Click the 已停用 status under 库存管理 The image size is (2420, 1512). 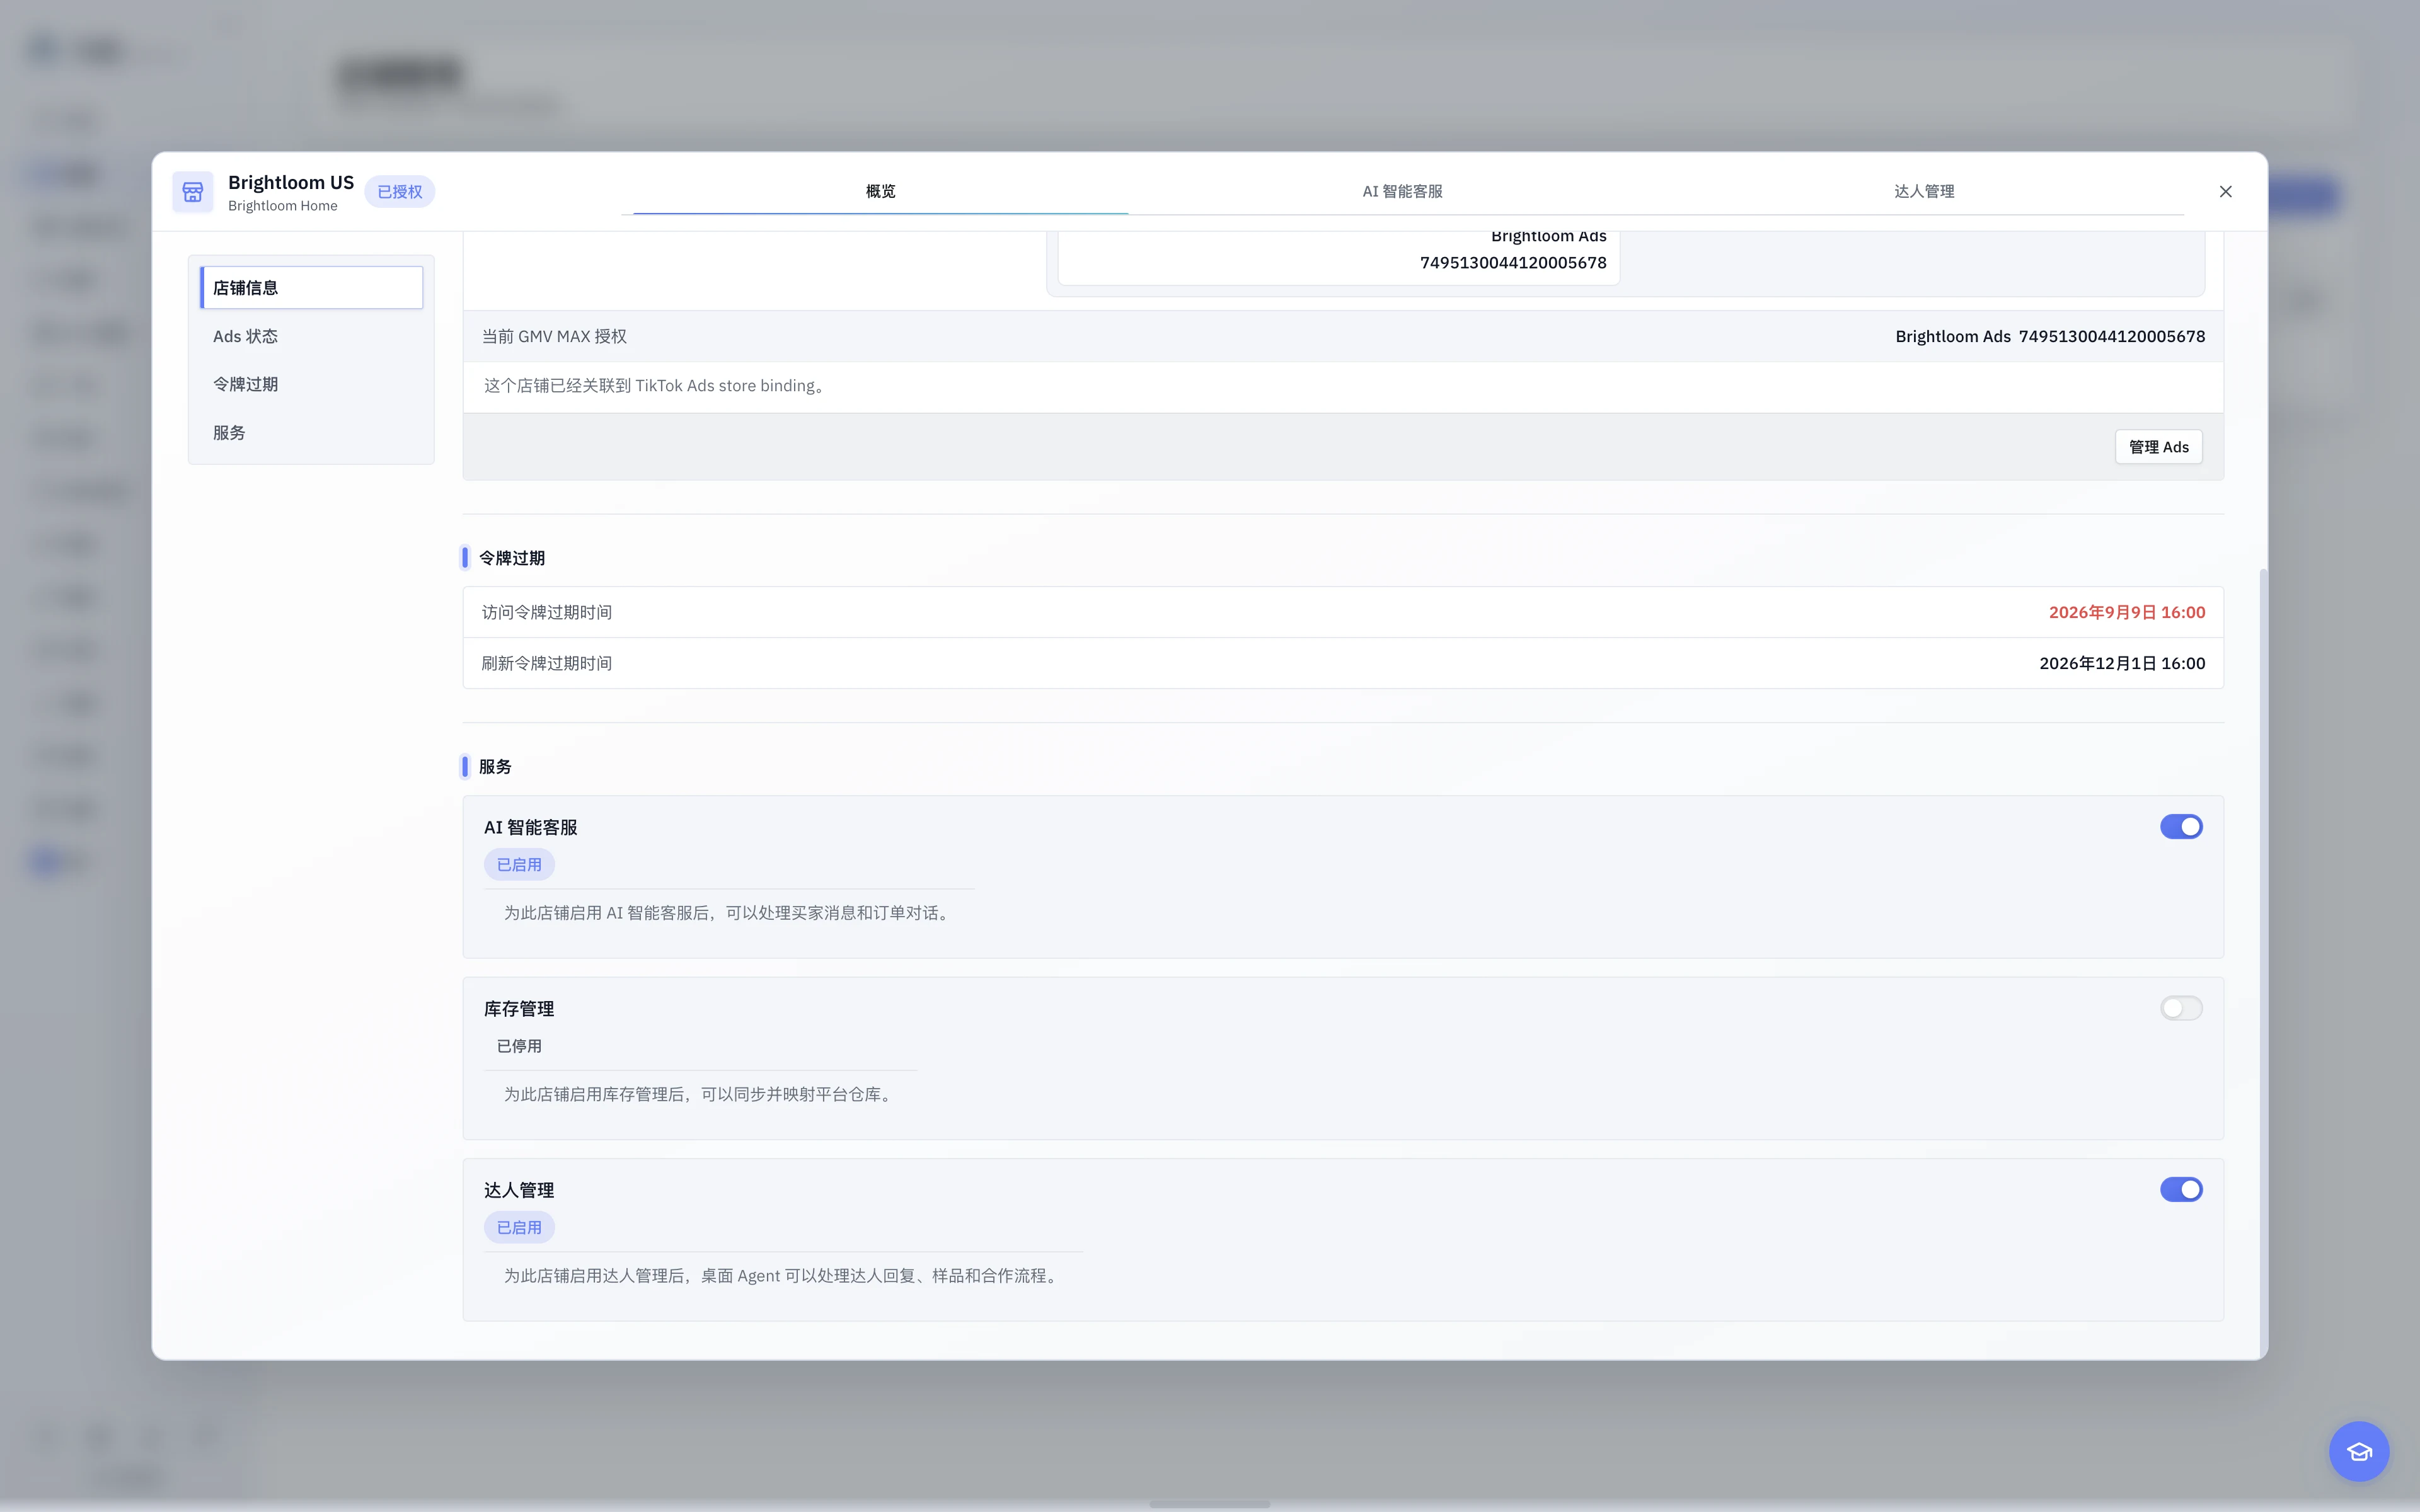click(519, 1046)
